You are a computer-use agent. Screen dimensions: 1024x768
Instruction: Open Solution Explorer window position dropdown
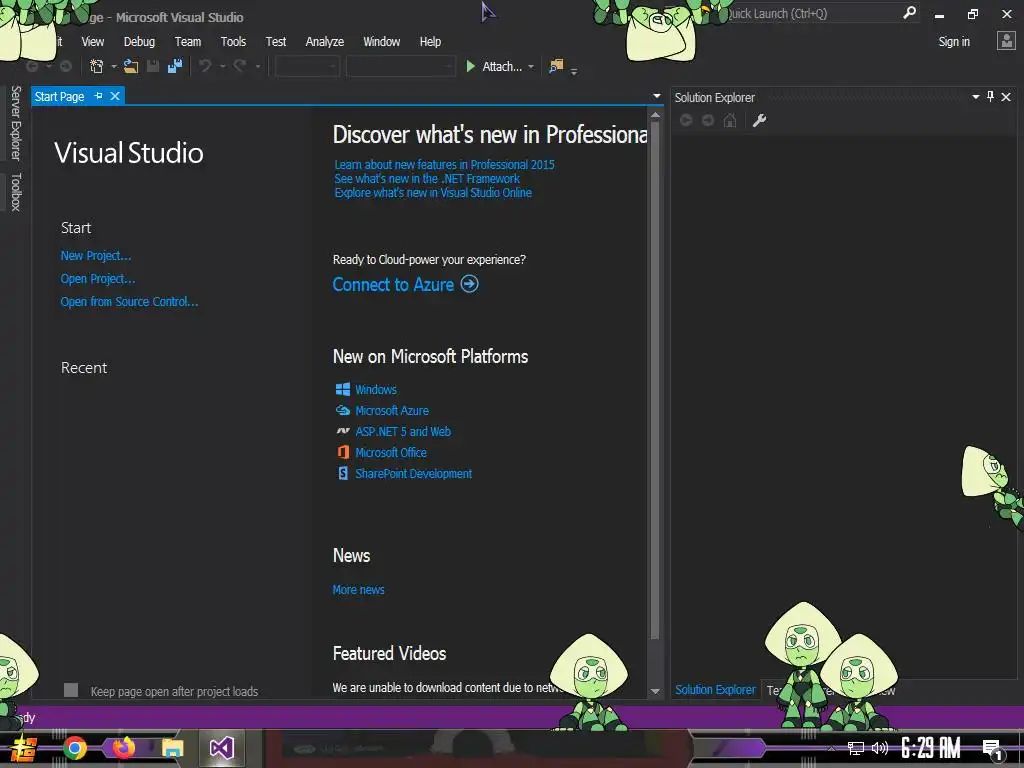[x=975, y=97]
